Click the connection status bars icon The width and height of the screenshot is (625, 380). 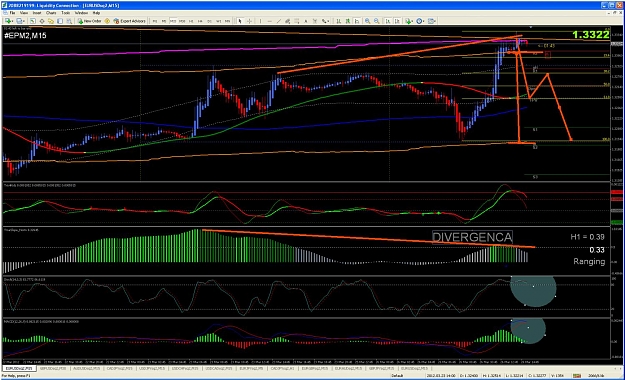(577, 375)
